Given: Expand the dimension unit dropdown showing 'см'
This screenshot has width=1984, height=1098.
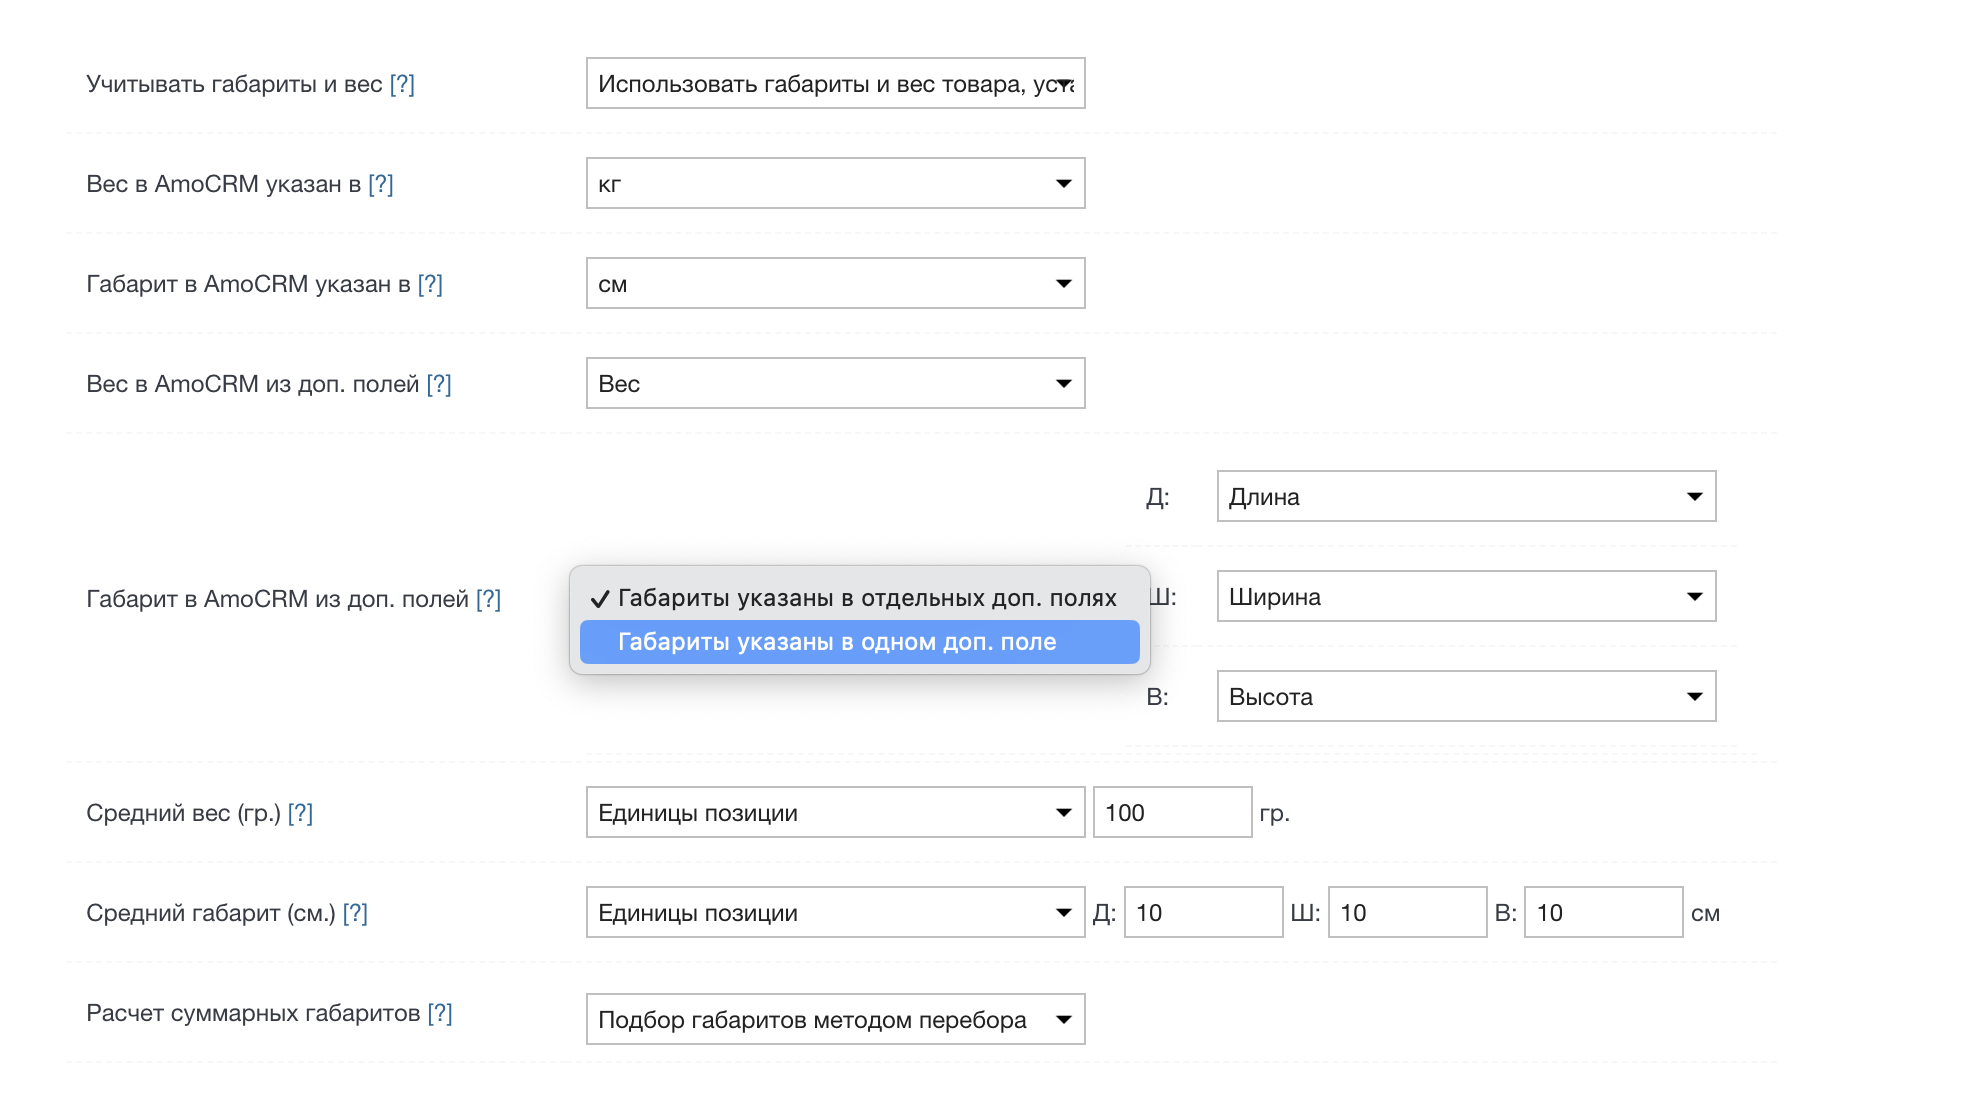Looking at the screenshot, I should click(x=835, y=284).
